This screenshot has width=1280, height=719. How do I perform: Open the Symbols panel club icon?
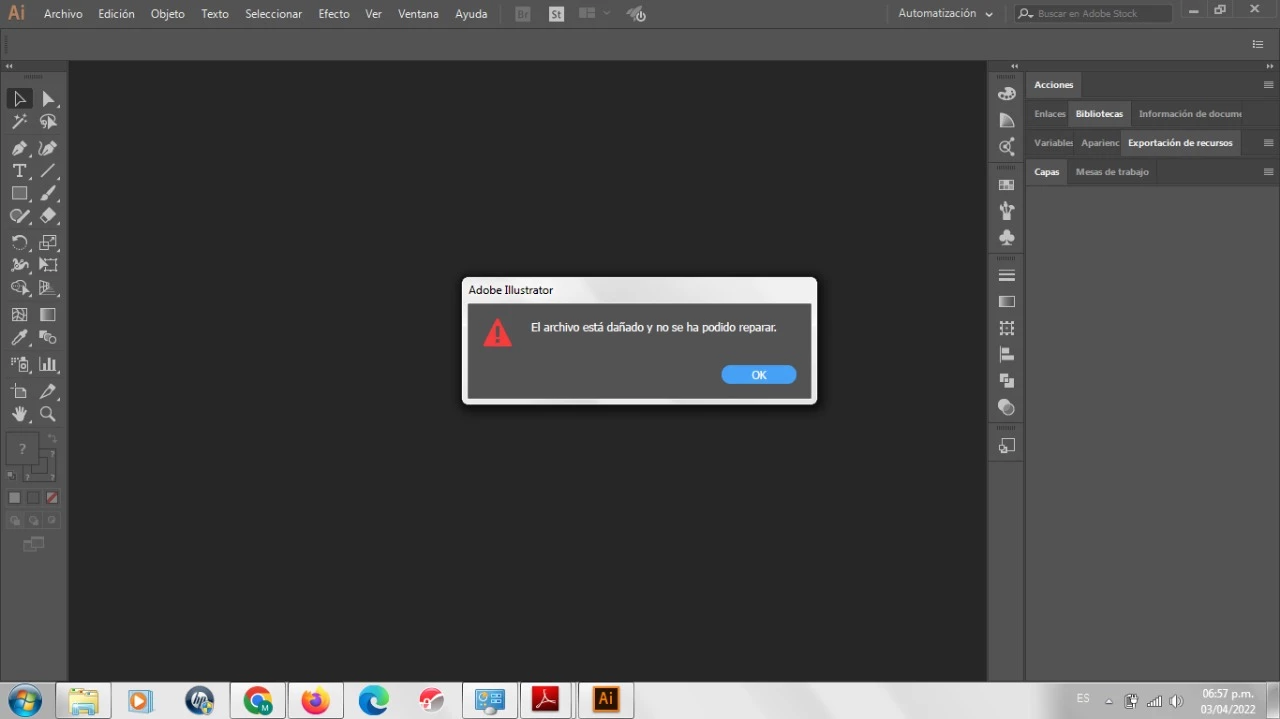click(x=1007, y=237)
